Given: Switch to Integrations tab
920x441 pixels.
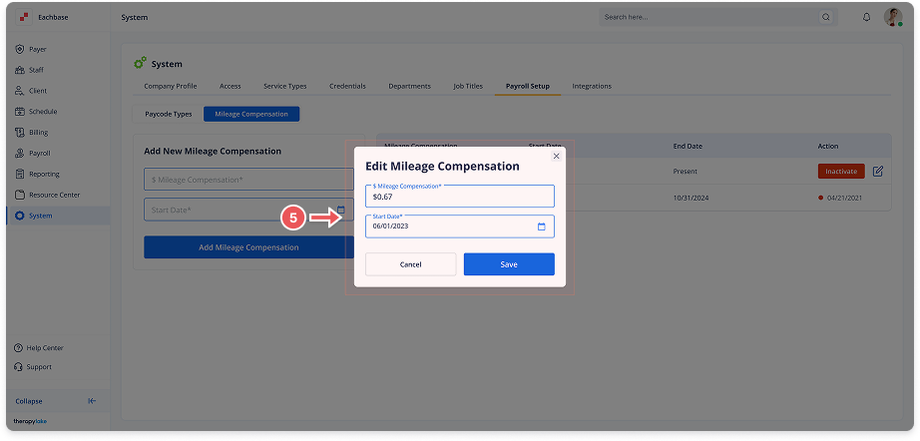Looking at the screenshot, I should tap(591, 86).
